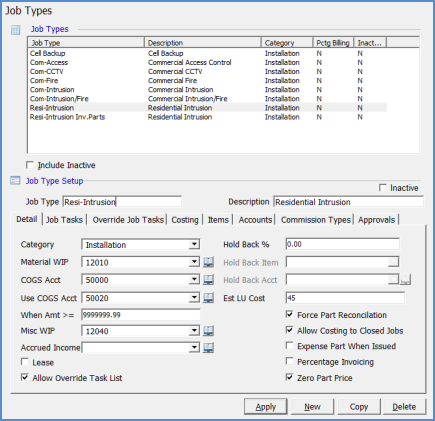
Task: Click the Job Types grid section icon
Action: coord(16,30)
